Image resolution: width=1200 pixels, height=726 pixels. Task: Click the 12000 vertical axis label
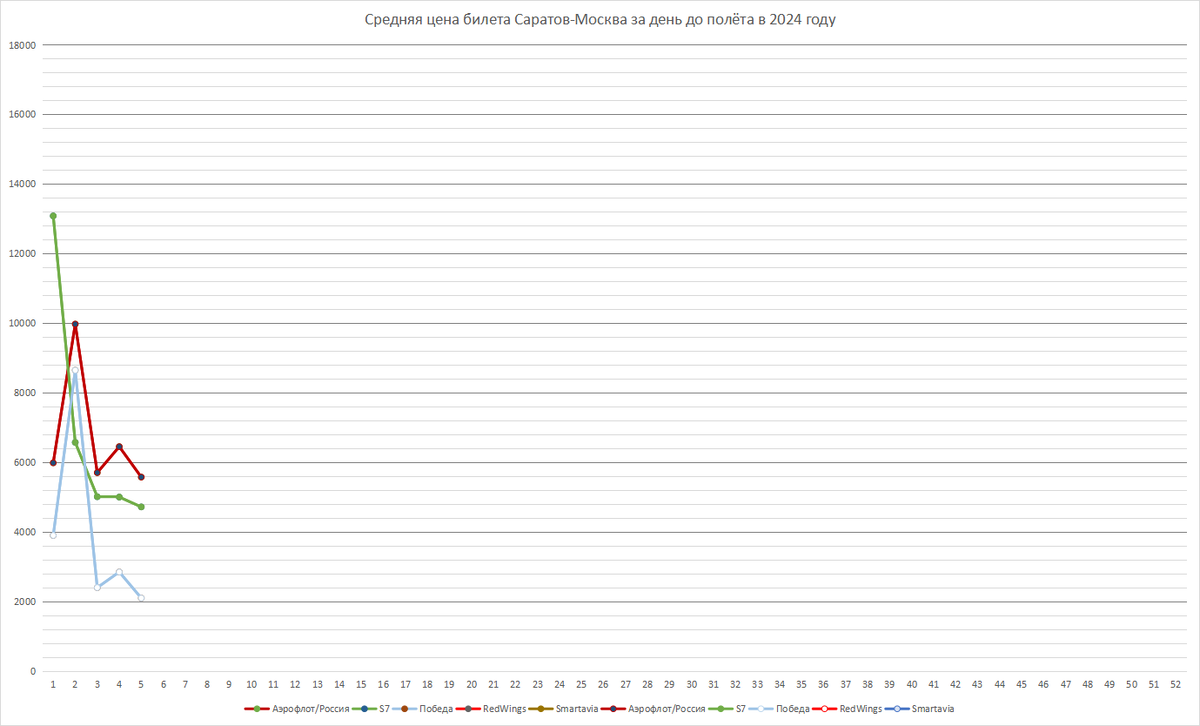[22, 253]
